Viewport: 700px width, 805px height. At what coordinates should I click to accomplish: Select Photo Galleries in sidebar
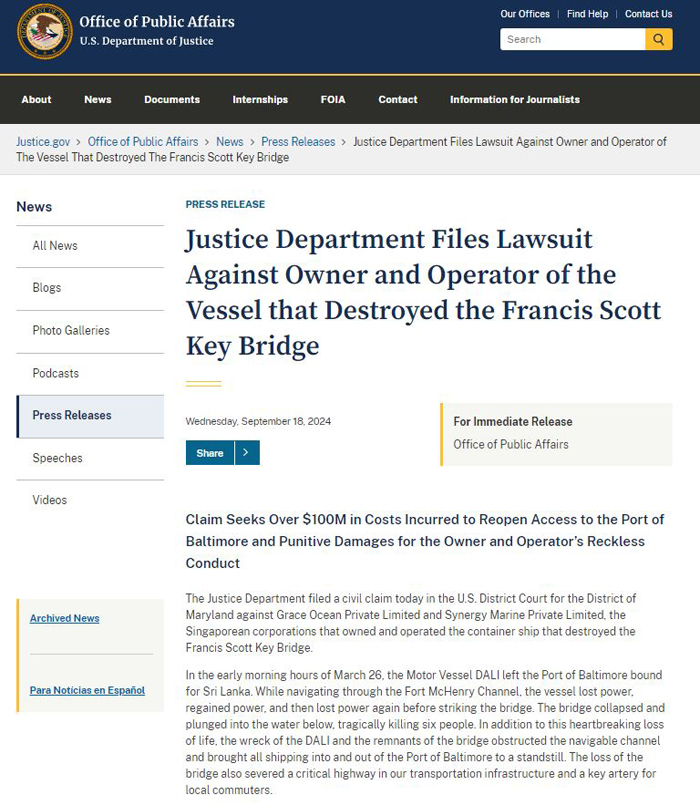tap(90, 331)
